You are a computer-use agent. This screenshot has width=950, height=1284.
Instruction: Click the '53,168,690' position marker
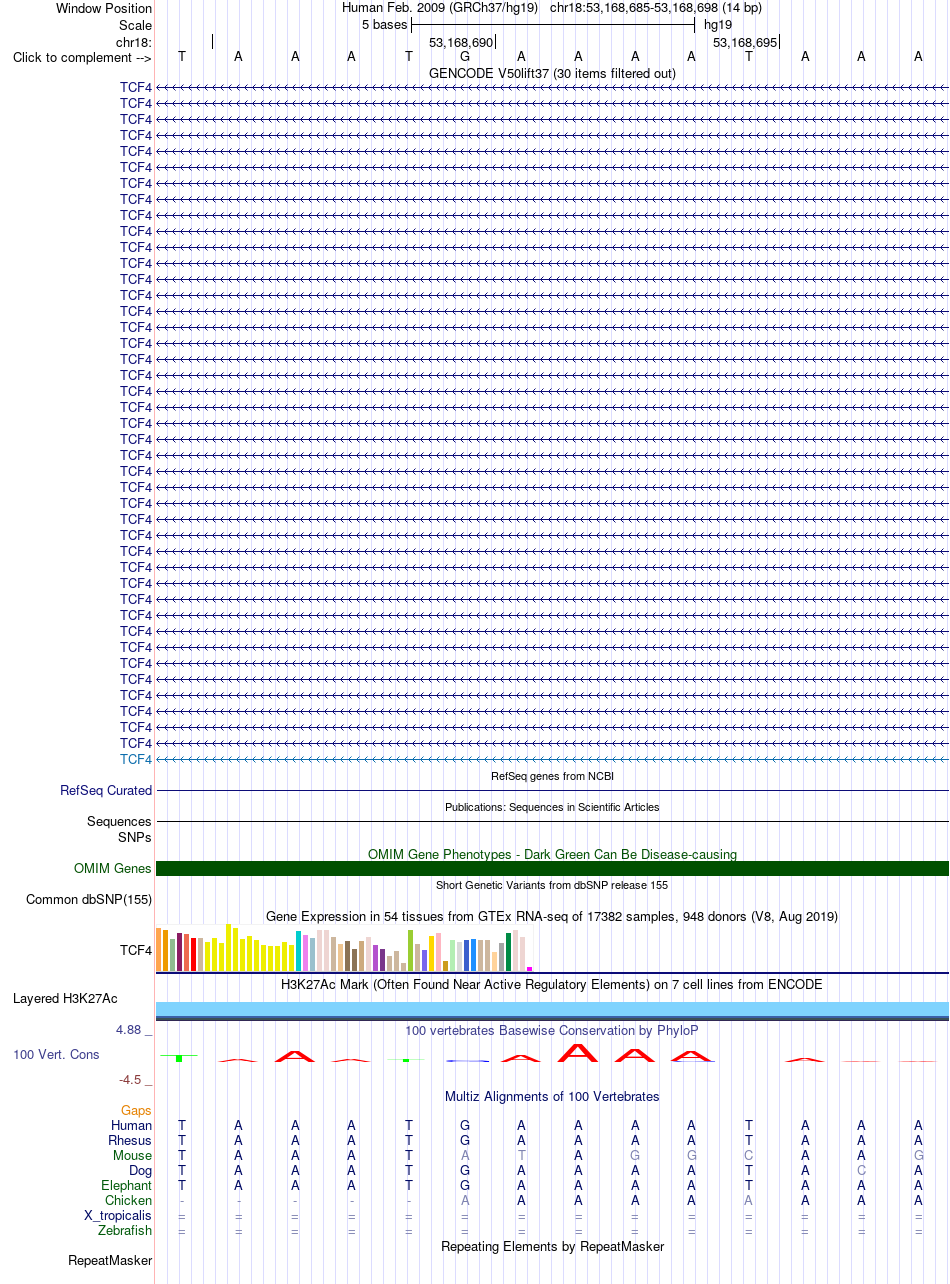pos(461,42)
